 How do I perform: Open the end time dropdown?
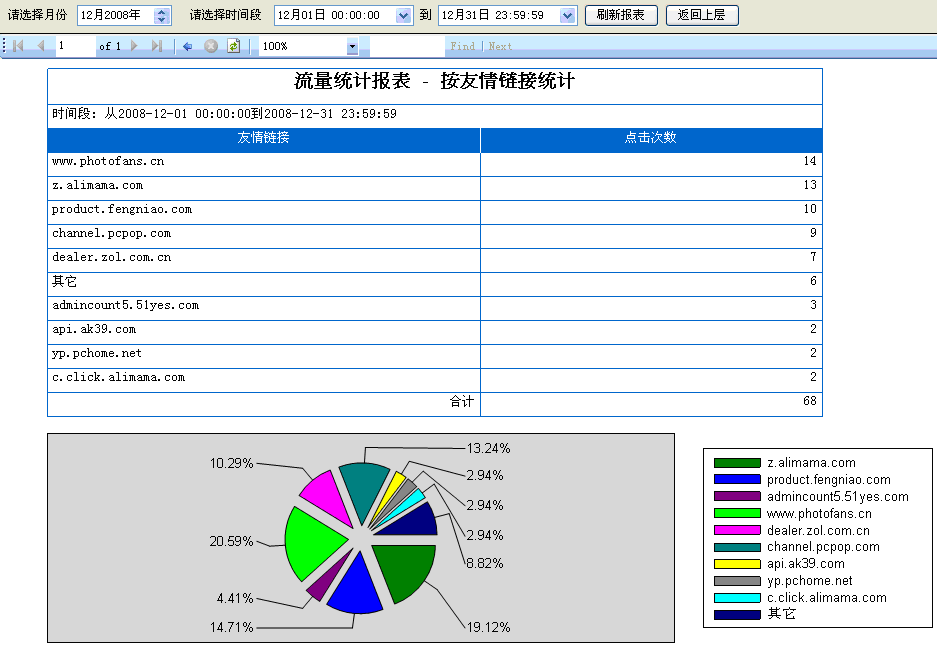click(x=568, y=16)
